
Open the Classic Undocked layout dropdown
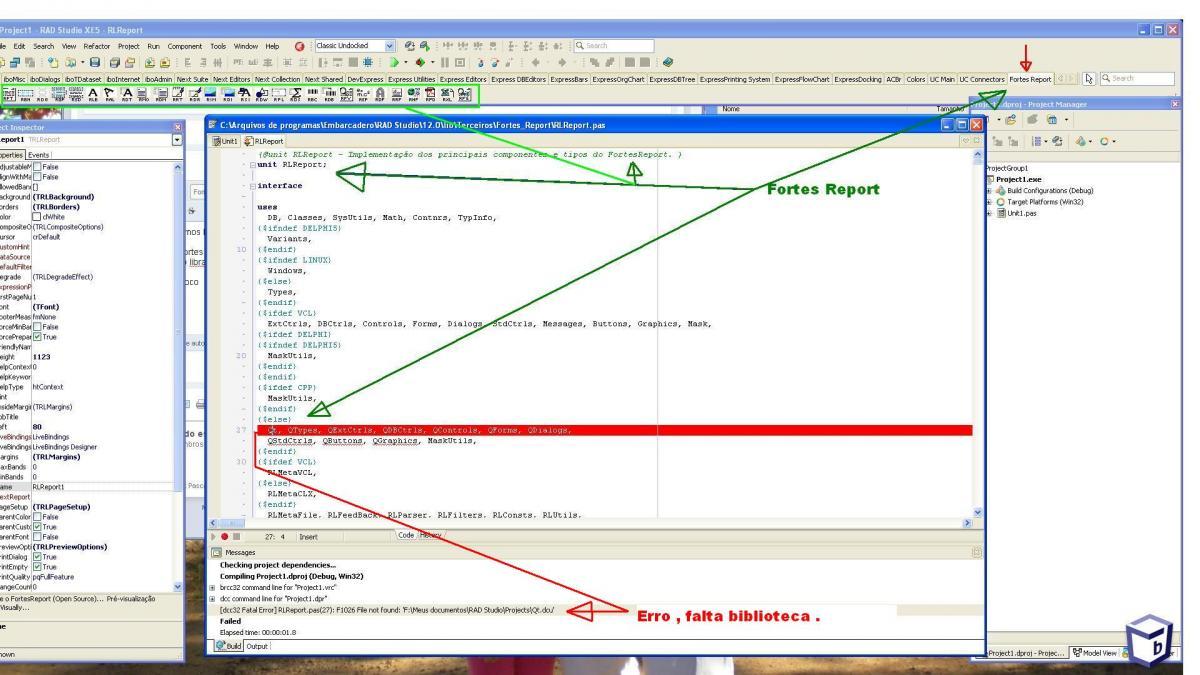390,46
